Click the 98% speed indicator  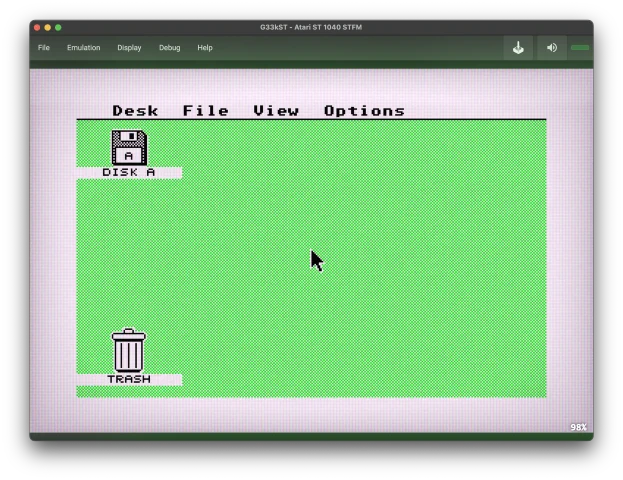[578, 427]
